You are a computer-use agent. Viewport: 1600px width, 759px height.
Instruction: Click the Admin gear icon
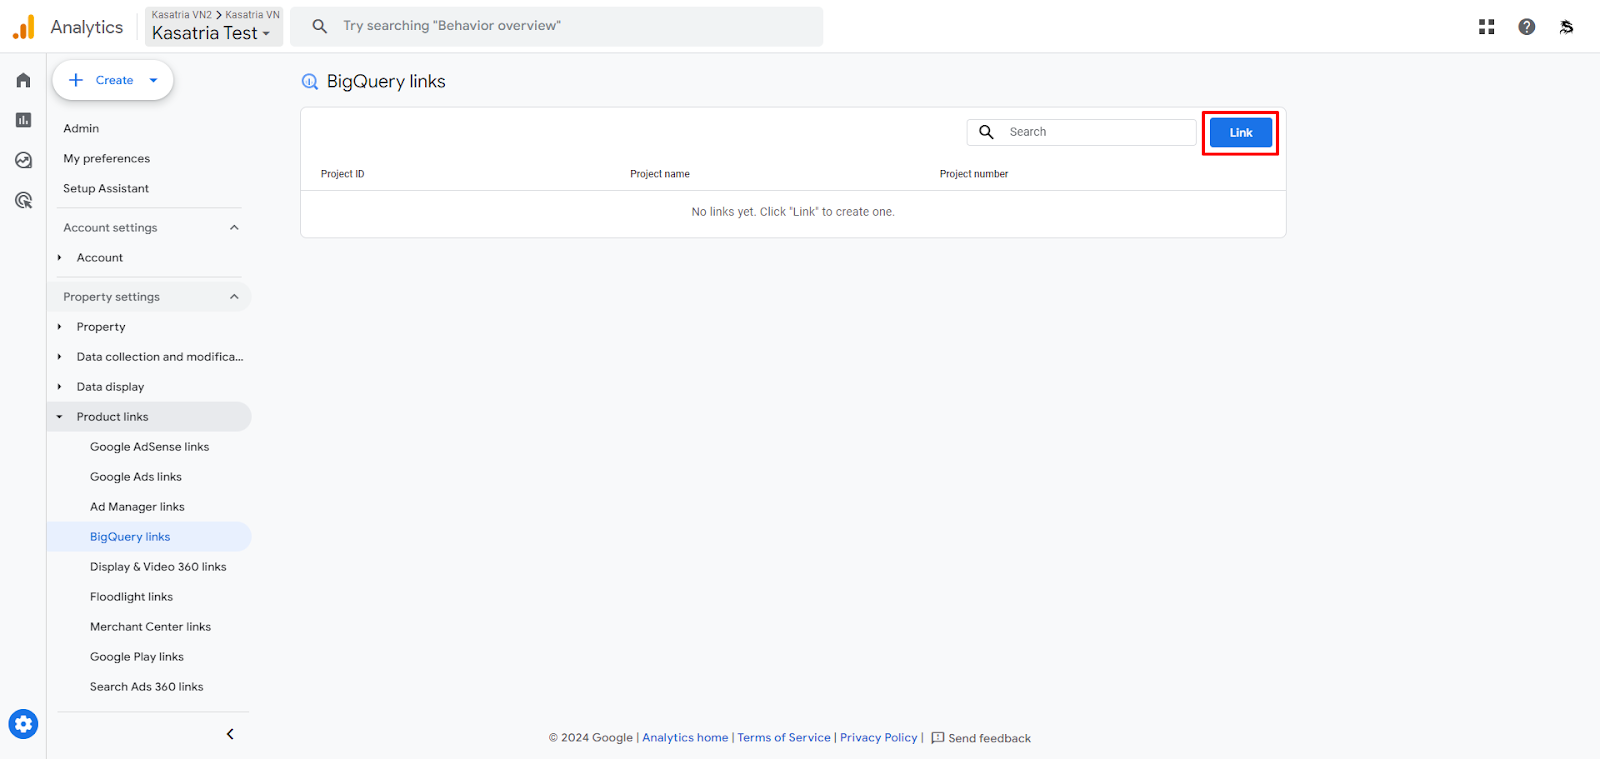(x=23, y=724)
